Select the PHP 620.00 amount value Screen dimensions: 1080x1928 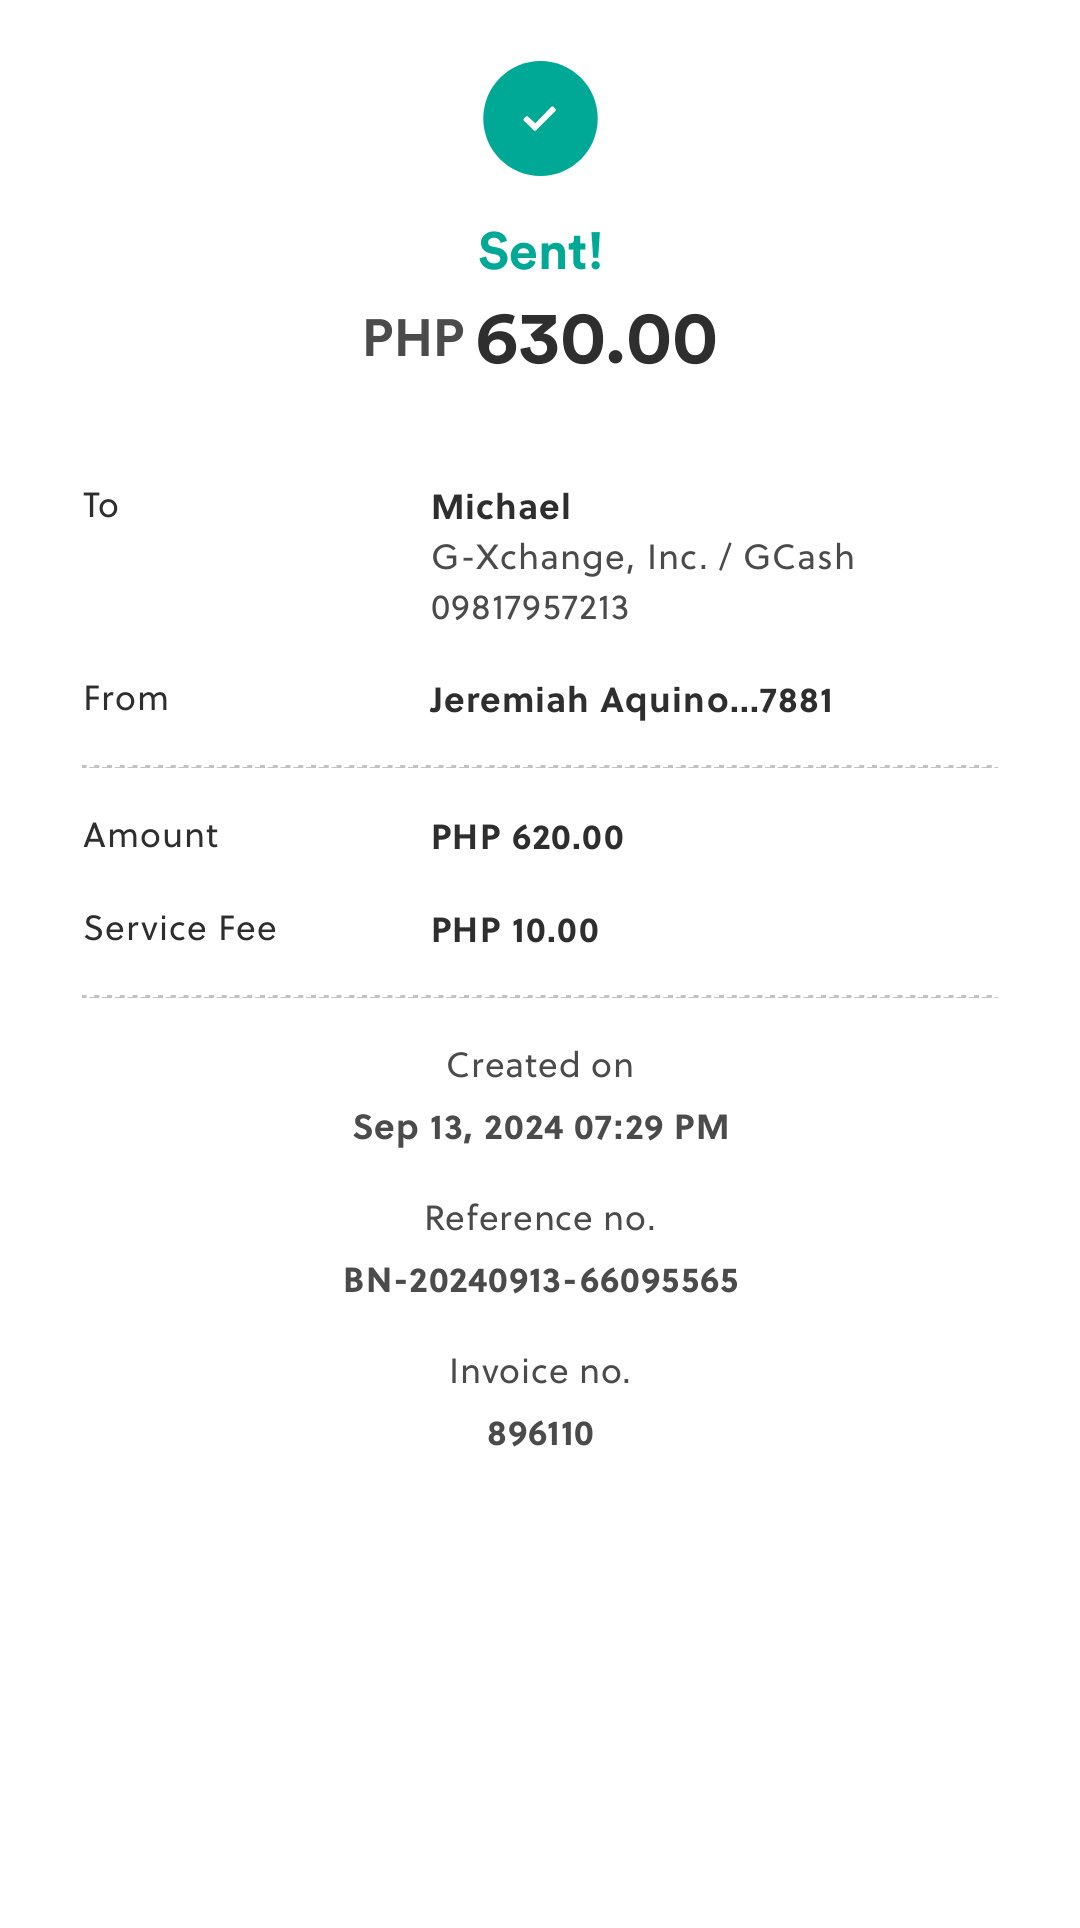[527, 838]
